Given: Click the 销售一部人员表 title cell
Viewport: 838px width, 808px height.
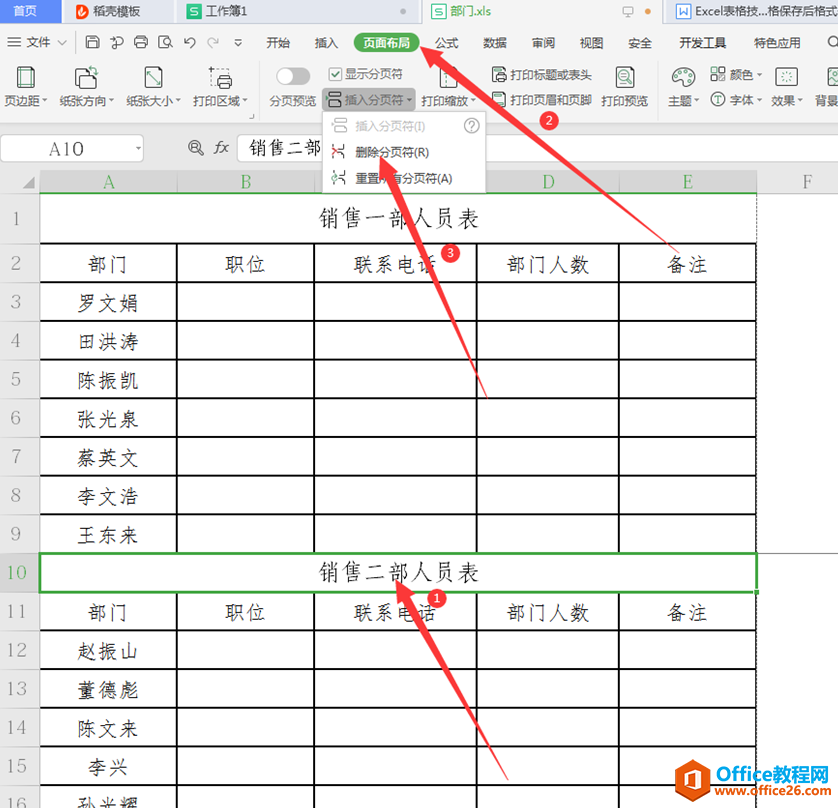Looking at the screenshot, I should point(398,219).
